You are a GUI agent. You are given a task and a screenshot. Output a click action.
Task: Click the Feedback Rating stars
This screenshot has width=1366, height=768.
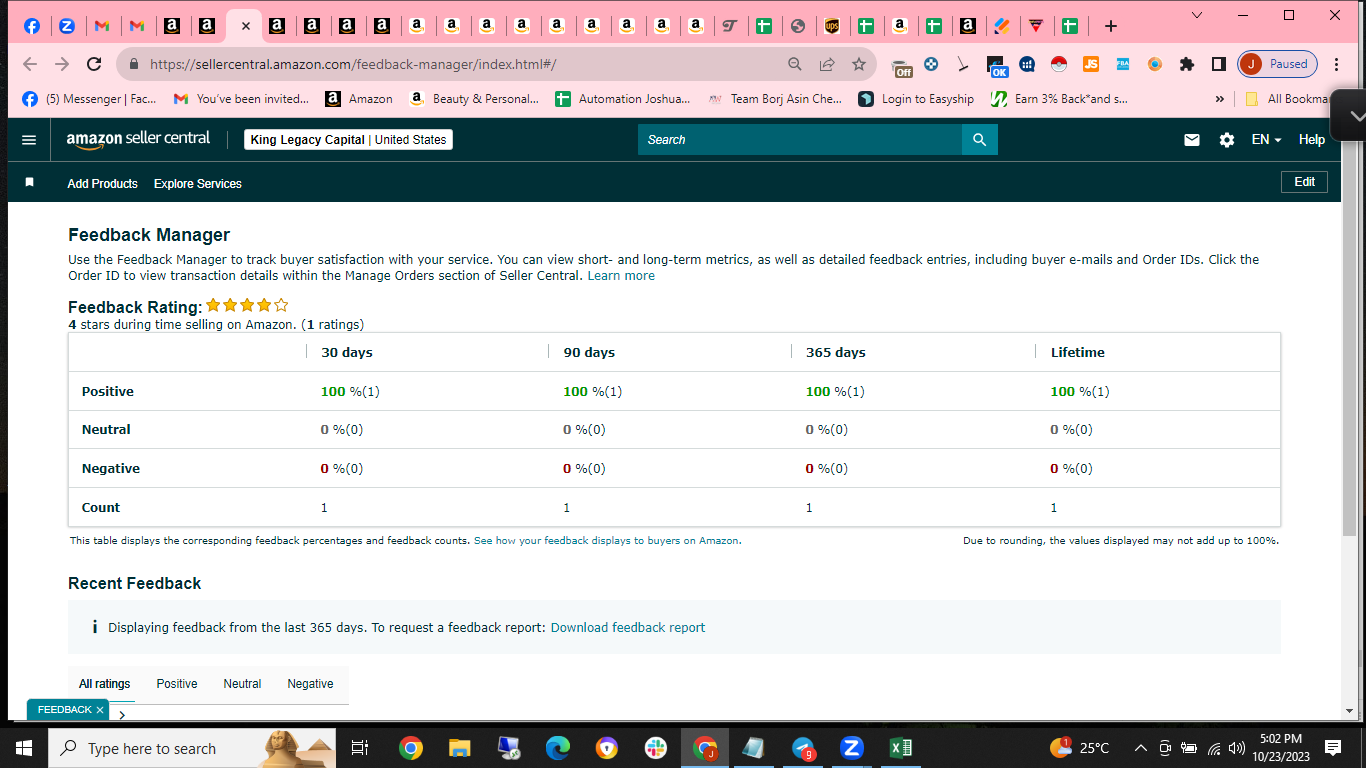click(247, 306)
